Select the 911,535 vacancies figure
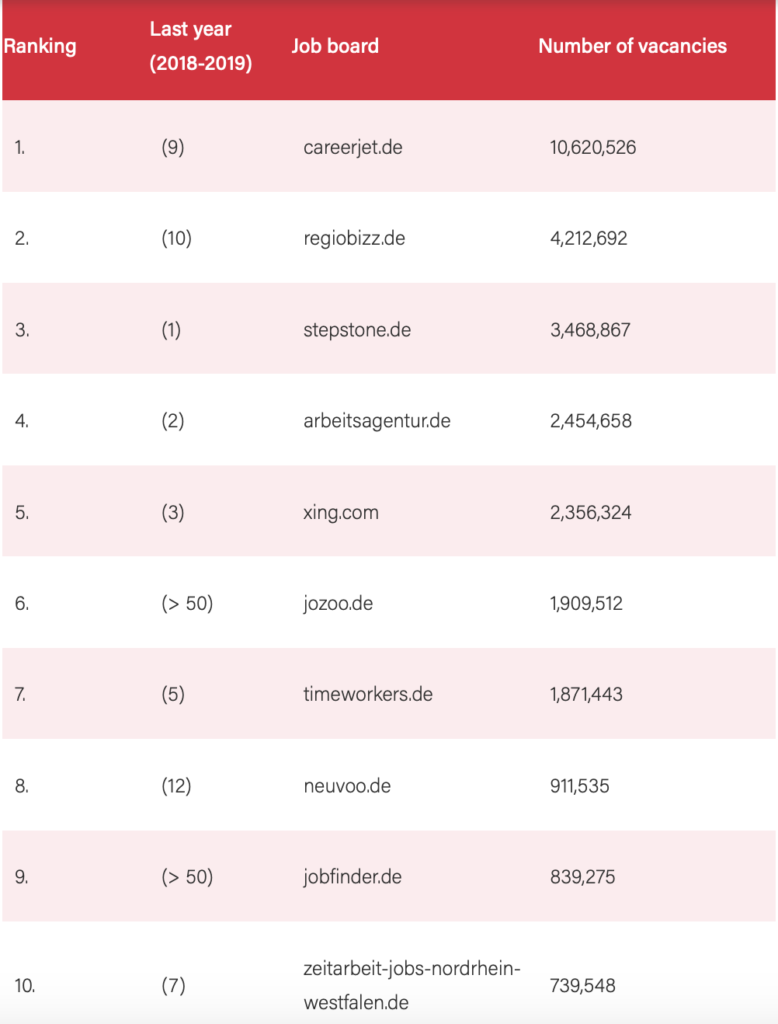This screenshot has width=778, height=1024. [579, 786]
